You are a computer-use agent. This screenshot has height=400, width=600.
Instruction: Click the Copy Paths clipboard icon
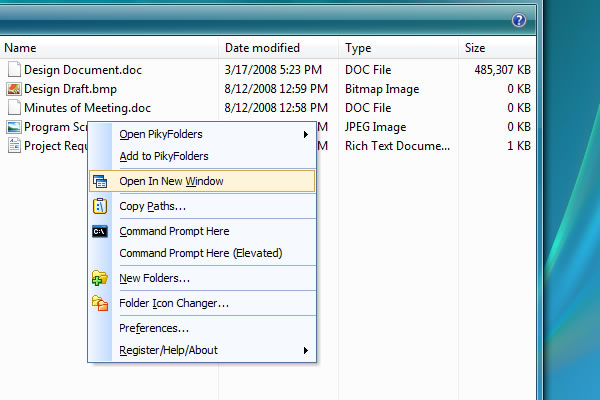click(x=100, y=206)
